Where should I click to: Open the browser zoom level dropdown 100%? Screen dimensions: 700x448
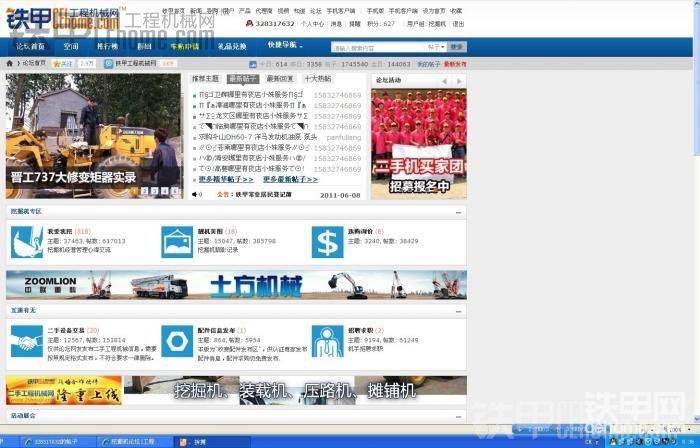pyautogui.click(x=676, y=429)
